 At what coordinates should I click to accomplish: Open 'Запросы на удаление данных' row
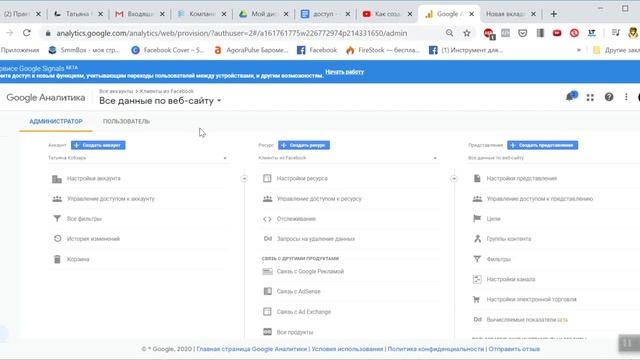coord(349,239)
